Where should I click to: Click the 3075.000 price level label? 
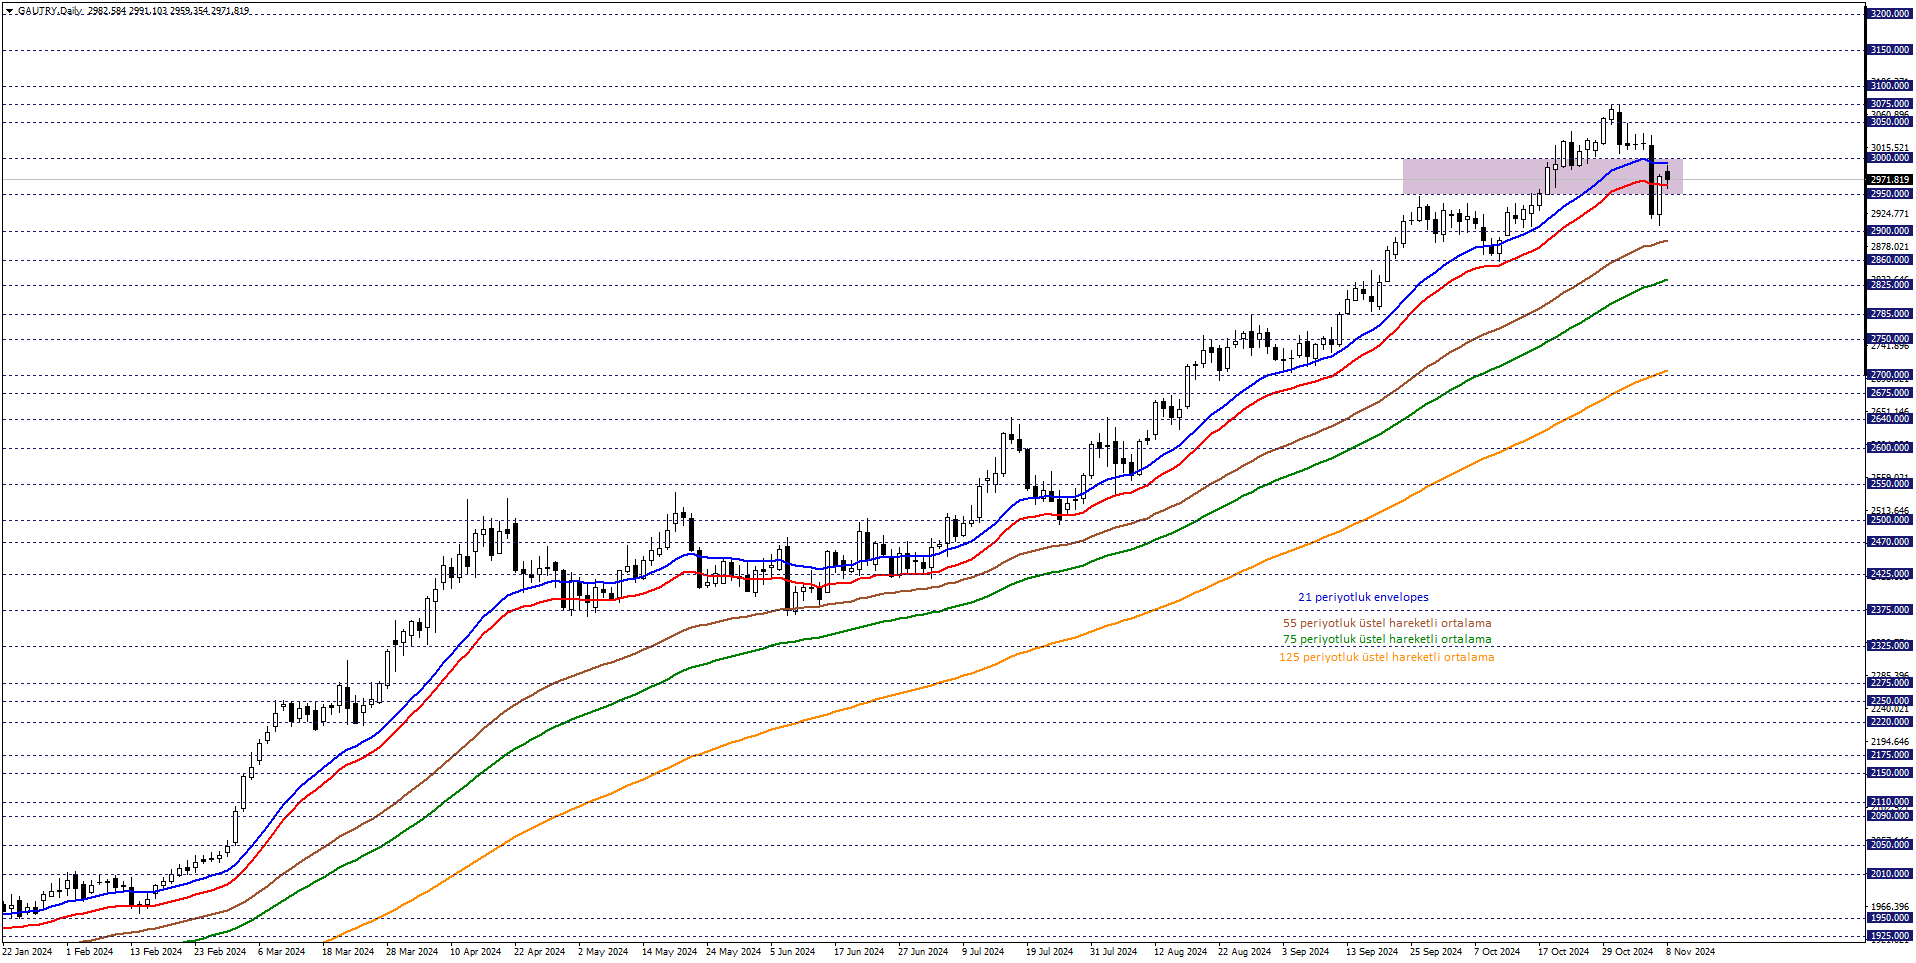coord(1890,104)
